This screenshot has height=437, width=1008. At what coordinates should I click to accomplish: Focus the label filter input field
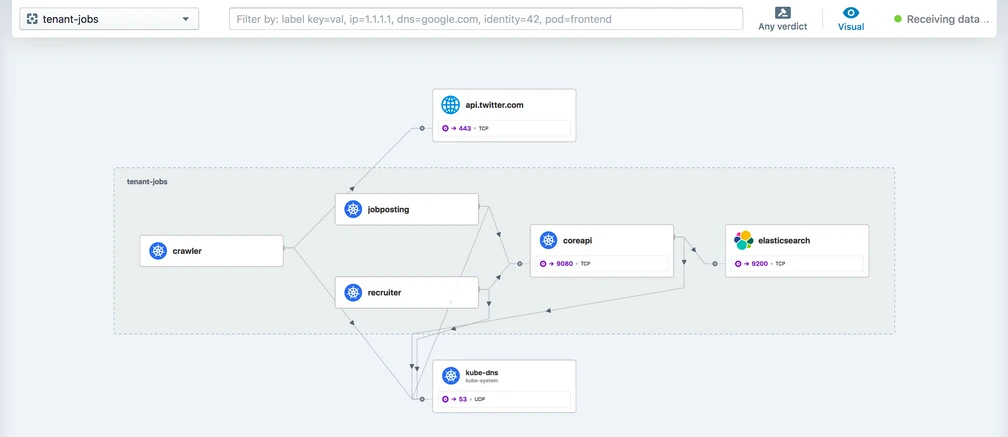[486, 19]
